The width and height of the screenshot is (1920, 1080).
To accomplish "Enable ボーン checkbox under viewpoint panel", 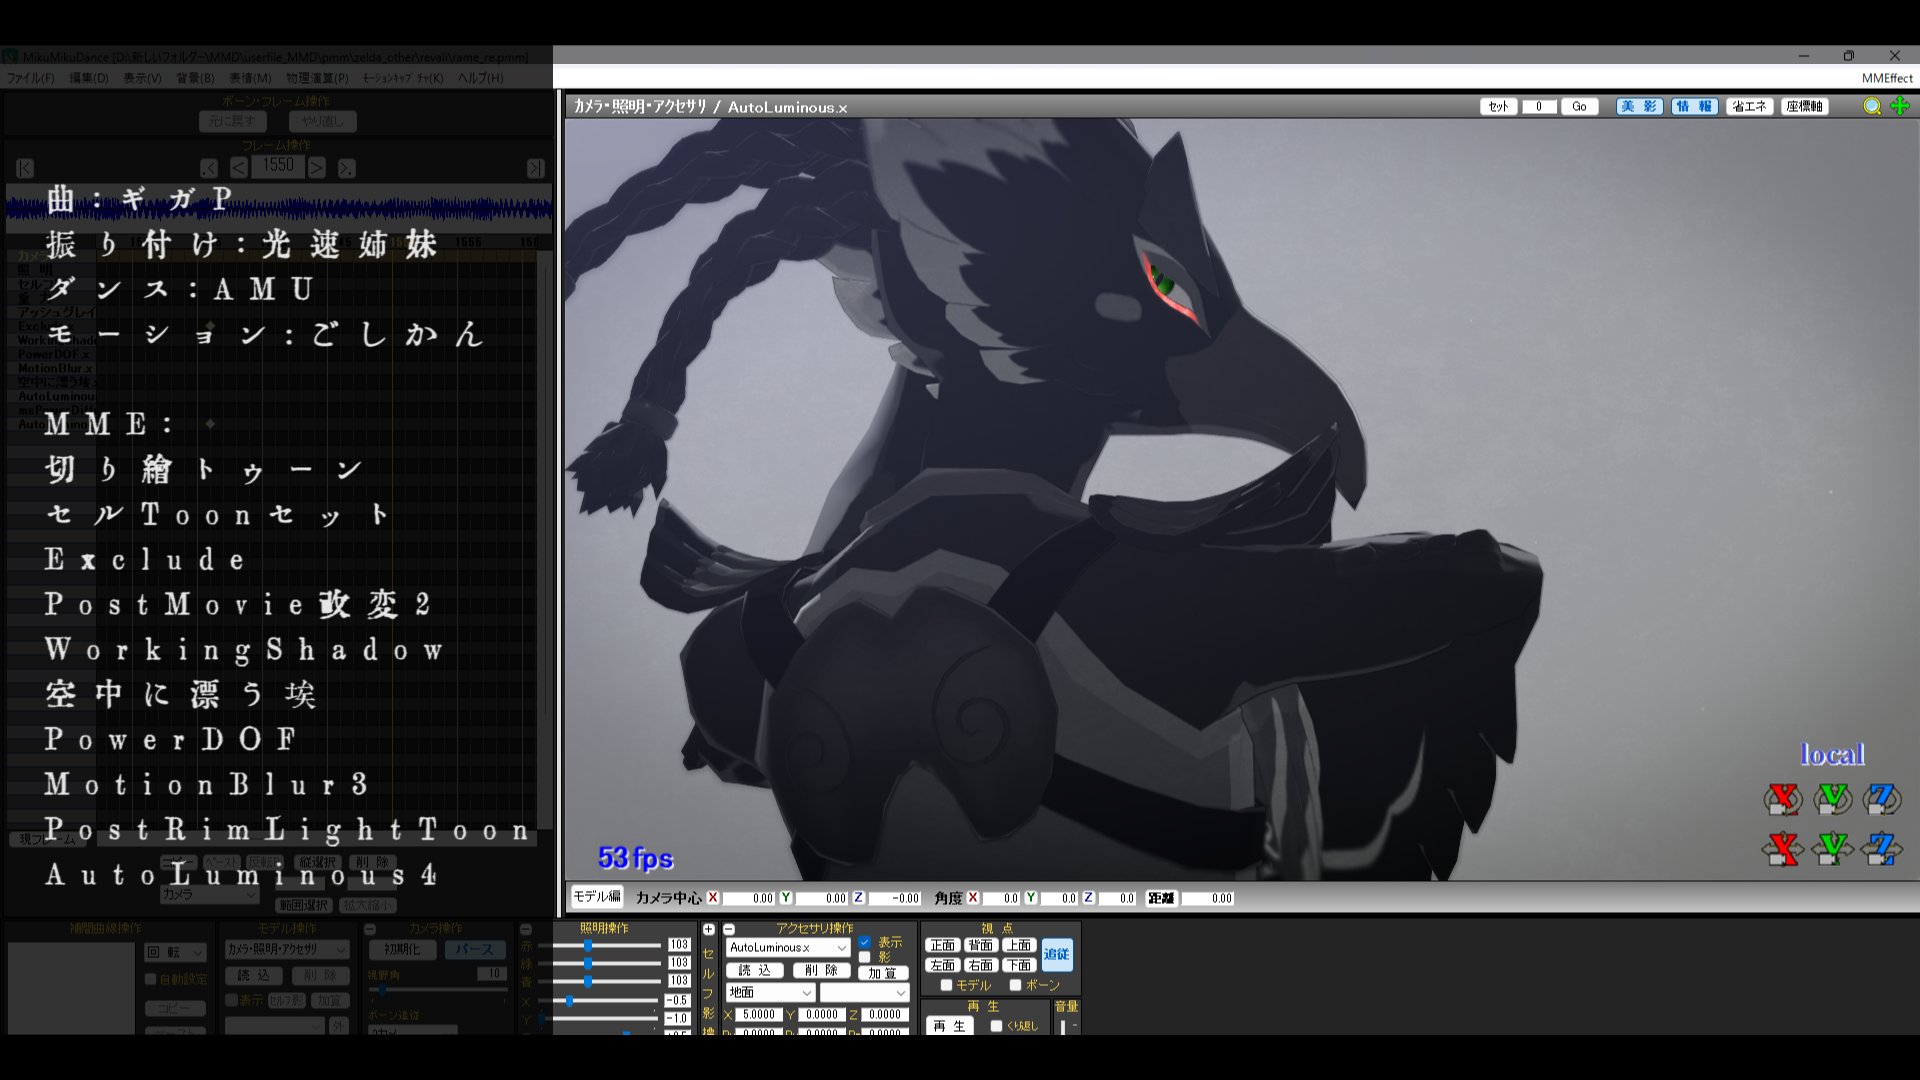I will (x=1015, y=985).
